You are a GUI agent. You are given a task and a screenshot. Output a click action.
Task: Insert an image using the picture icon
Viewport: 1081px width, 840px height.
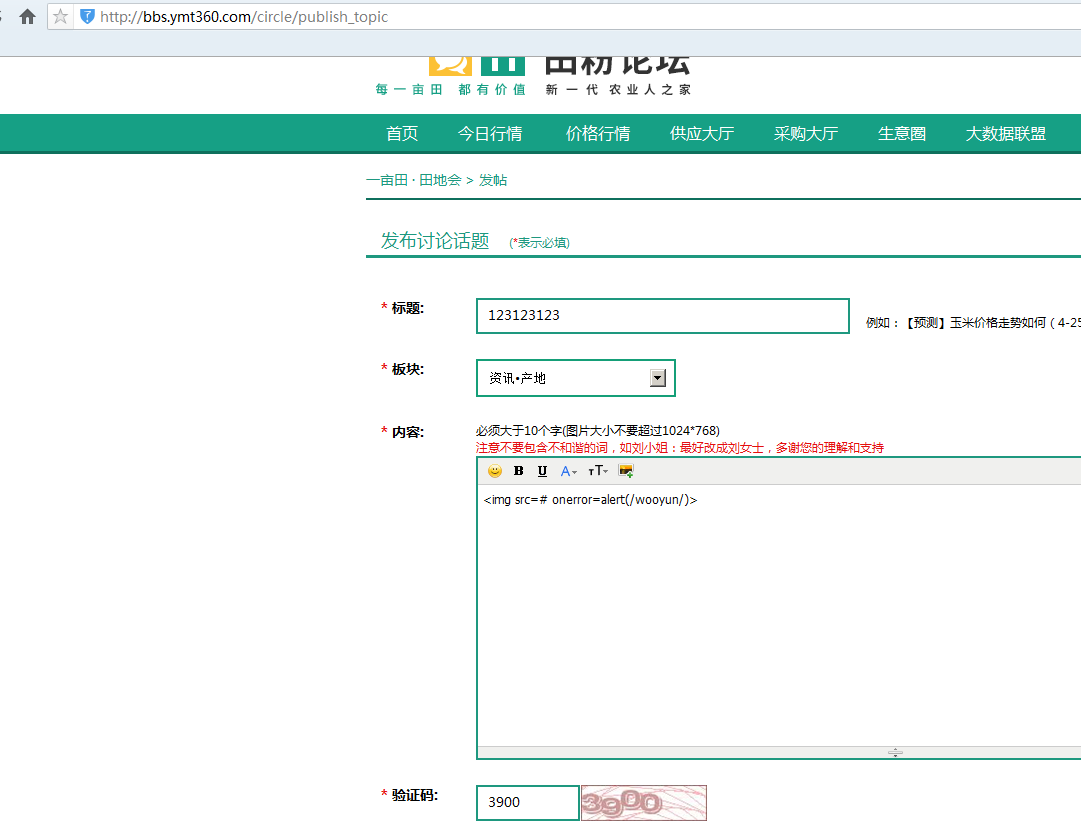pyautogui.click(x=626, y=471)
